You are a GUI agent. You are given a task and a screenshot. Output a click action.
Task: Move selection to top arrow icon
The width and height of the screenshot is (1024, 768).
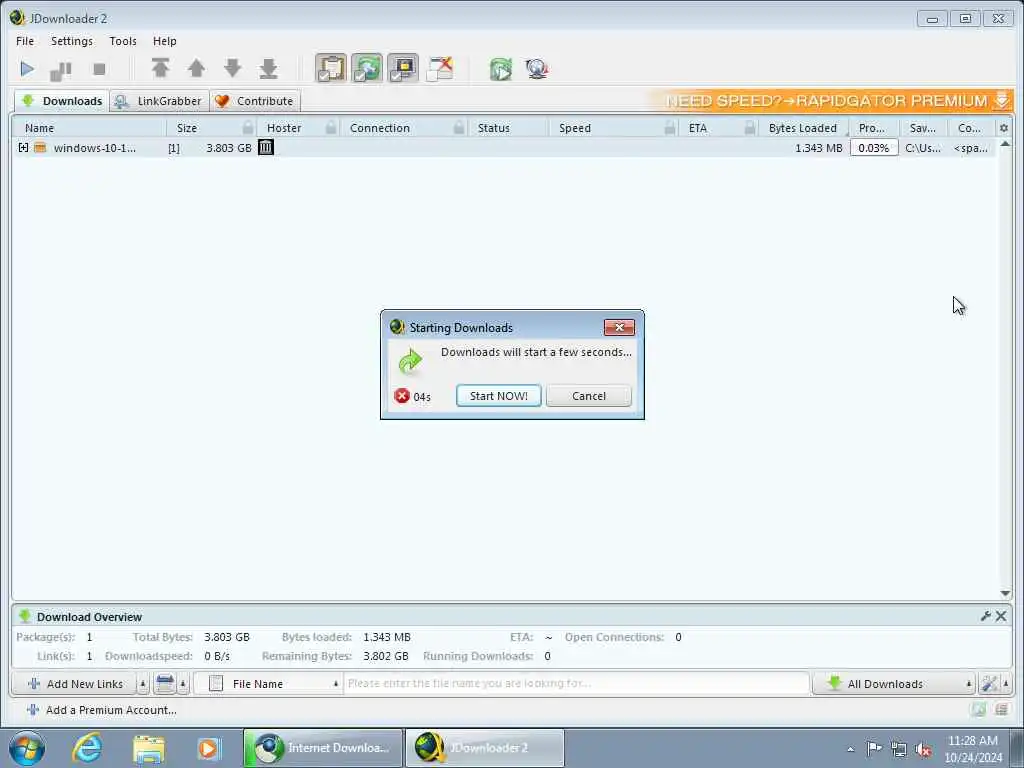click(160, 68)
